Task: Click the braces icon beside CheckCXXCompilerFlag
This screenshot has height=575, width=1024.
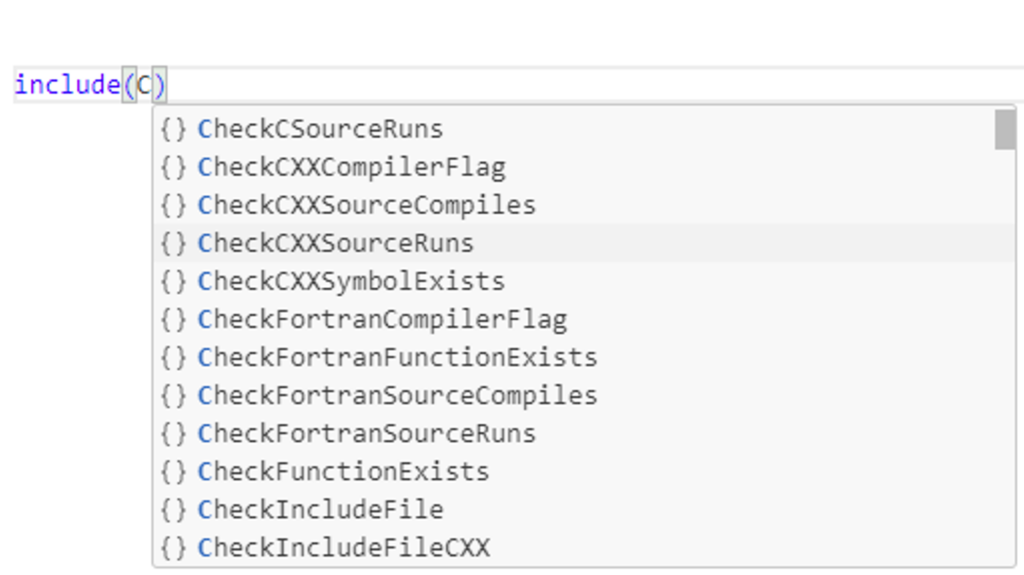Action: (173, 167)
